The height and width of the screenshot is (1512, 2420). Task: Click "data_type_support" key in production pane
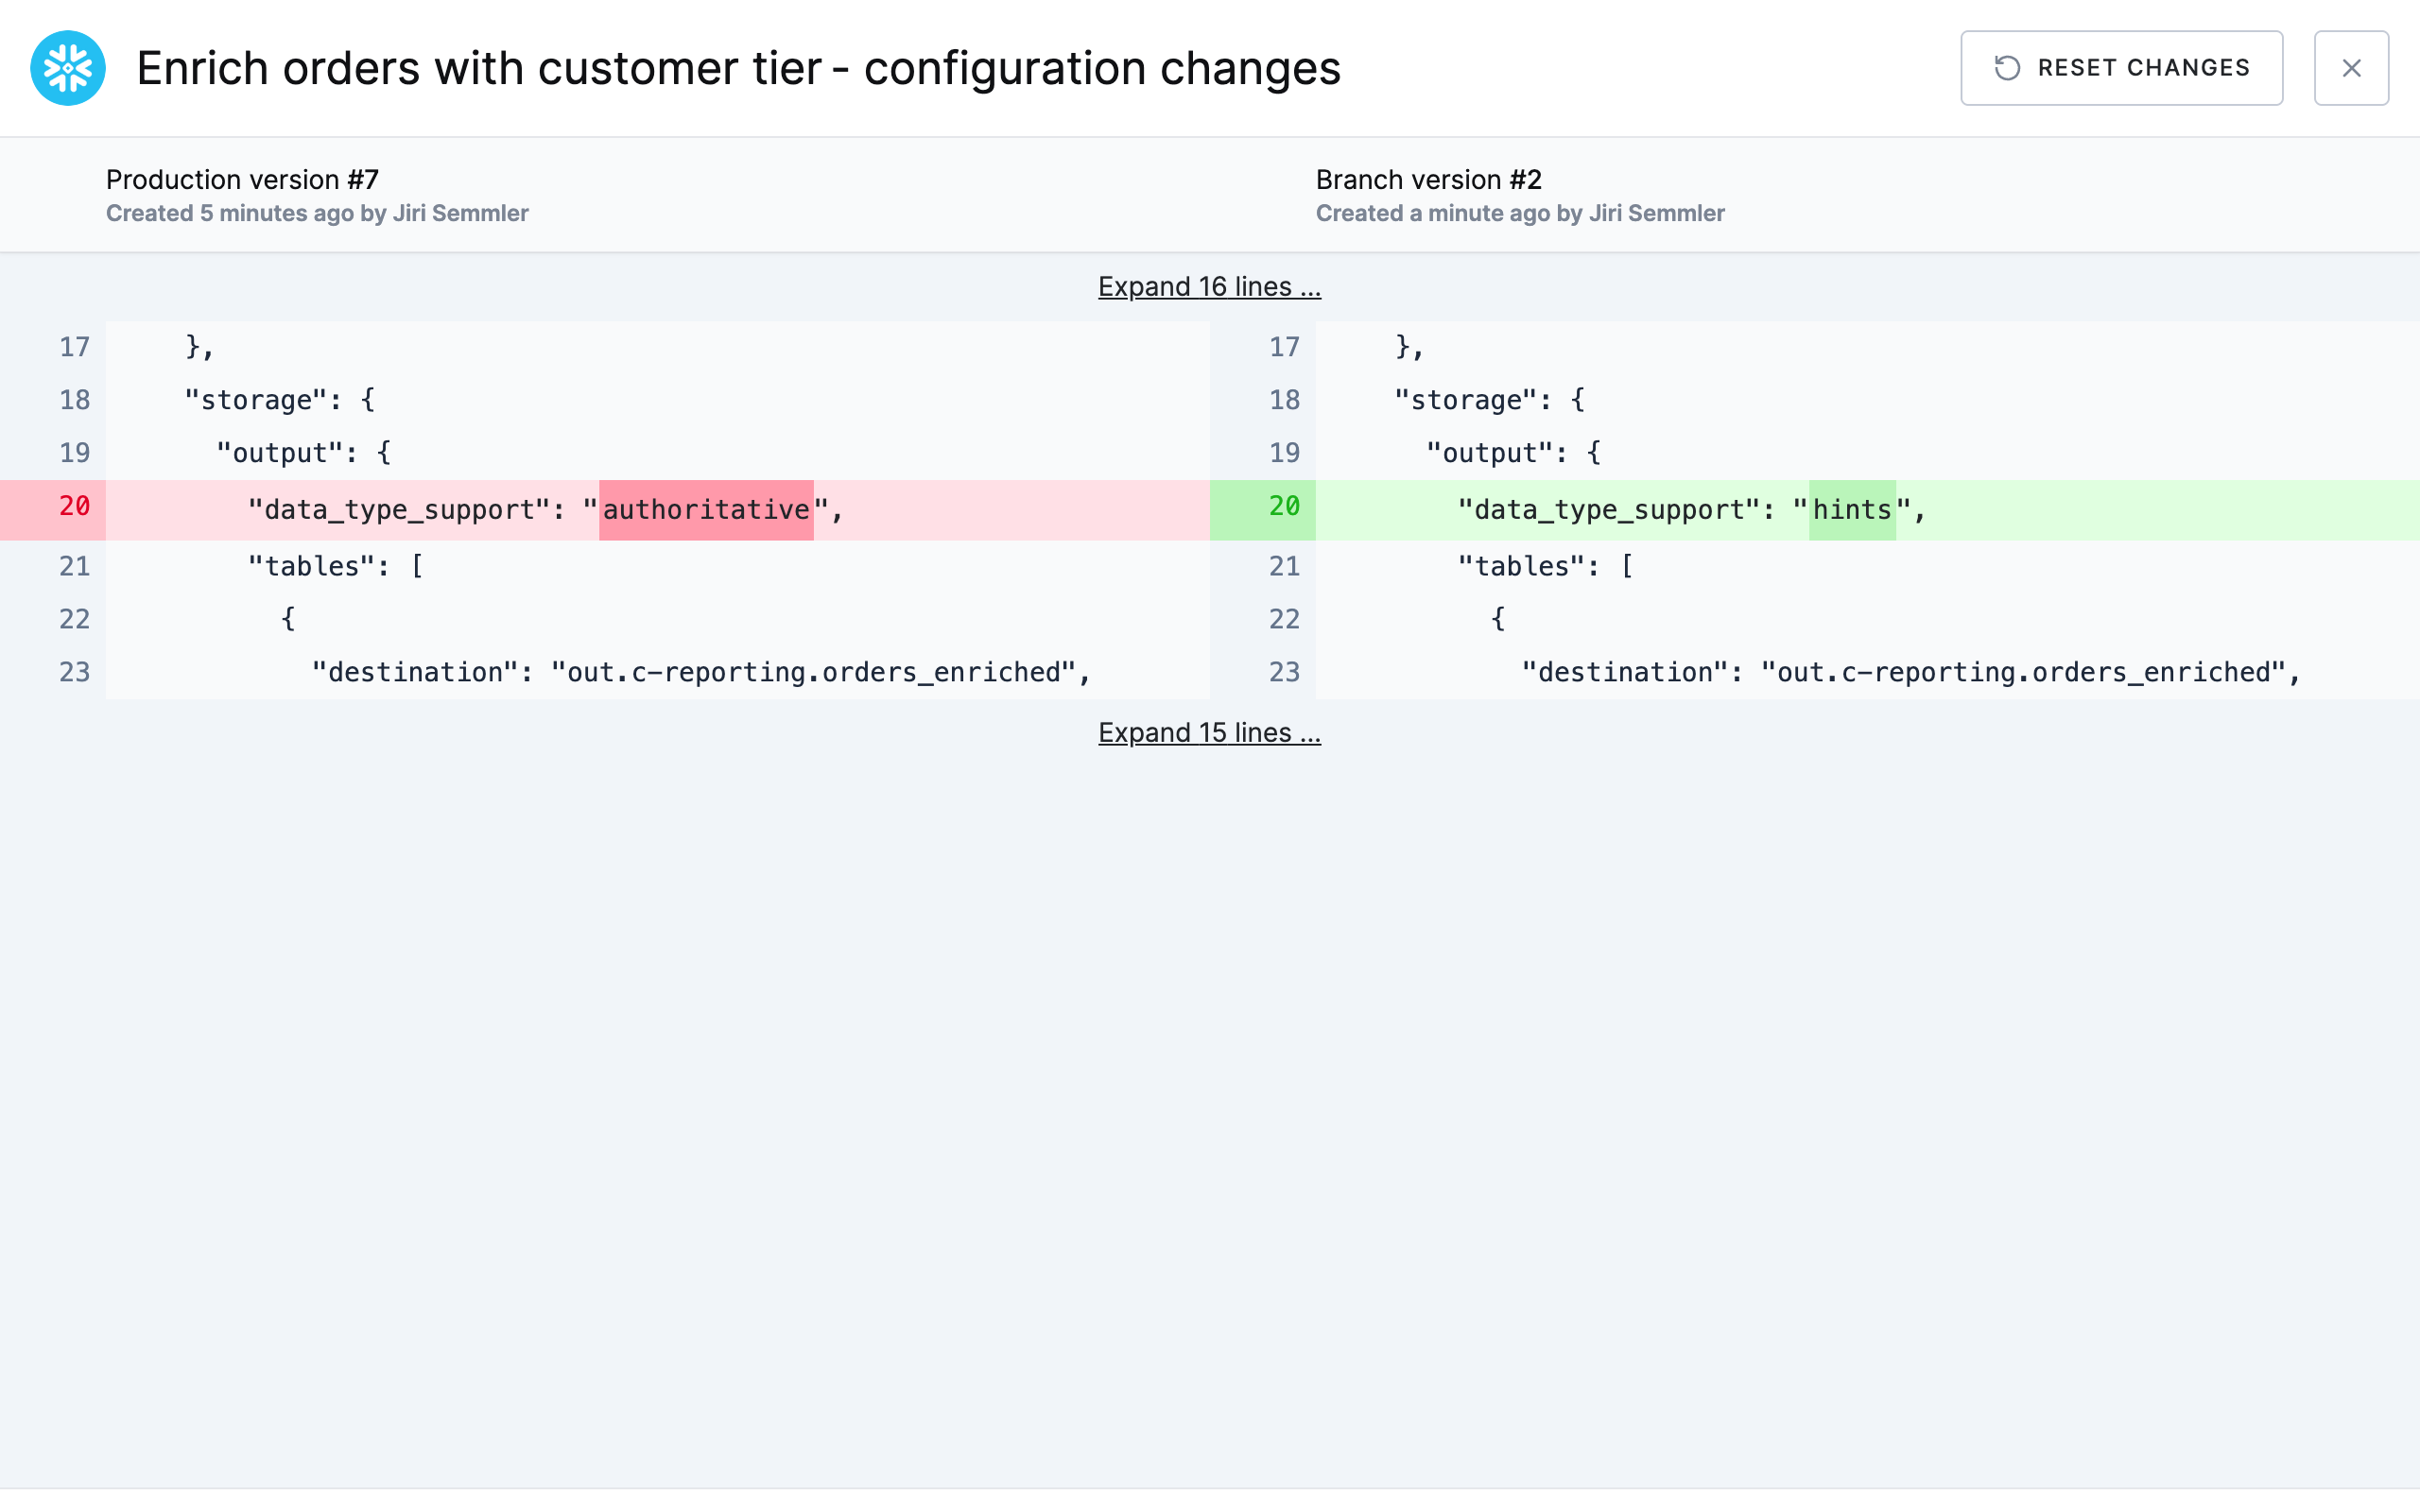pyautogui.click(x=399, y=510)
